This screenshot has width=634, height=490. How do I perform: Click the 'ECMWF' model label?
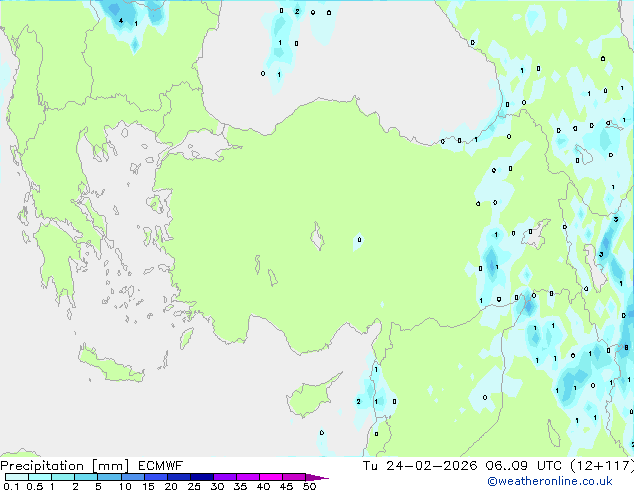161,466
